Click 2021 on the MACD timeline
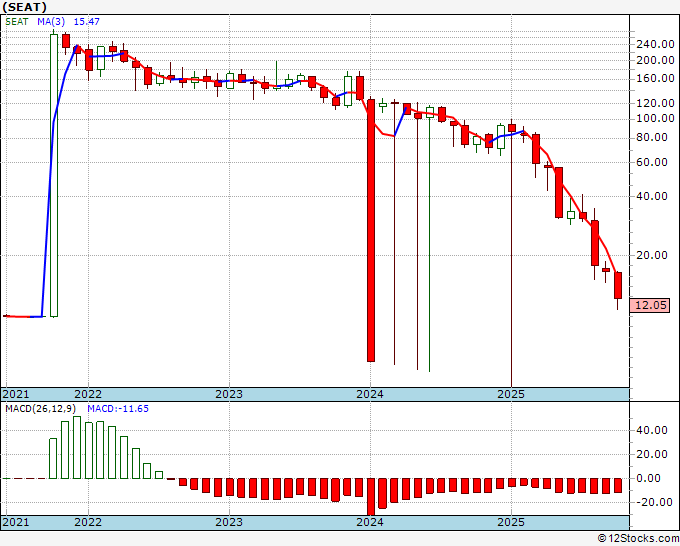The height and width of the screenshot is (546, 680). 16,522
